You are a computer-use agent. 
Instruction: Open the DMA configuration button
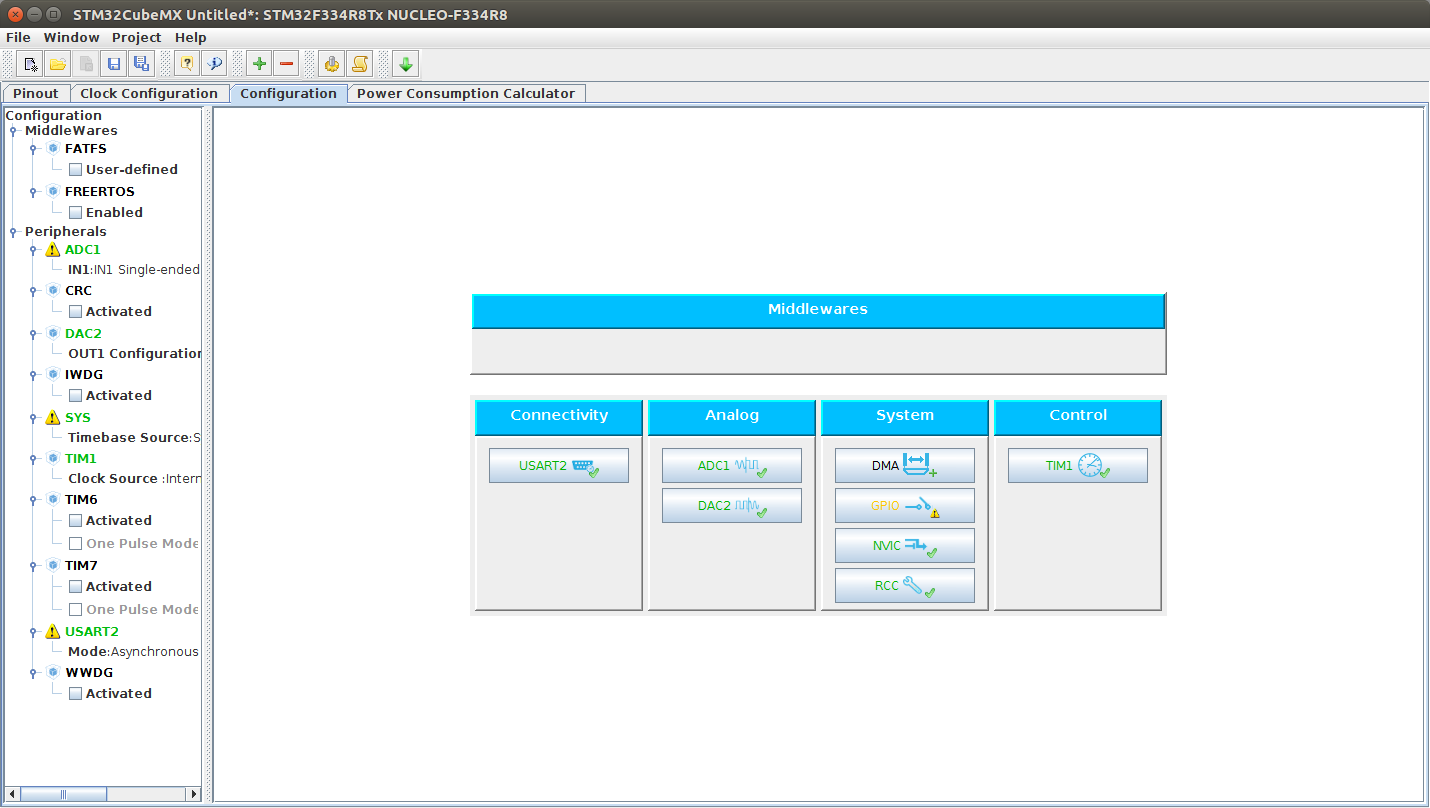coord(904,466)
